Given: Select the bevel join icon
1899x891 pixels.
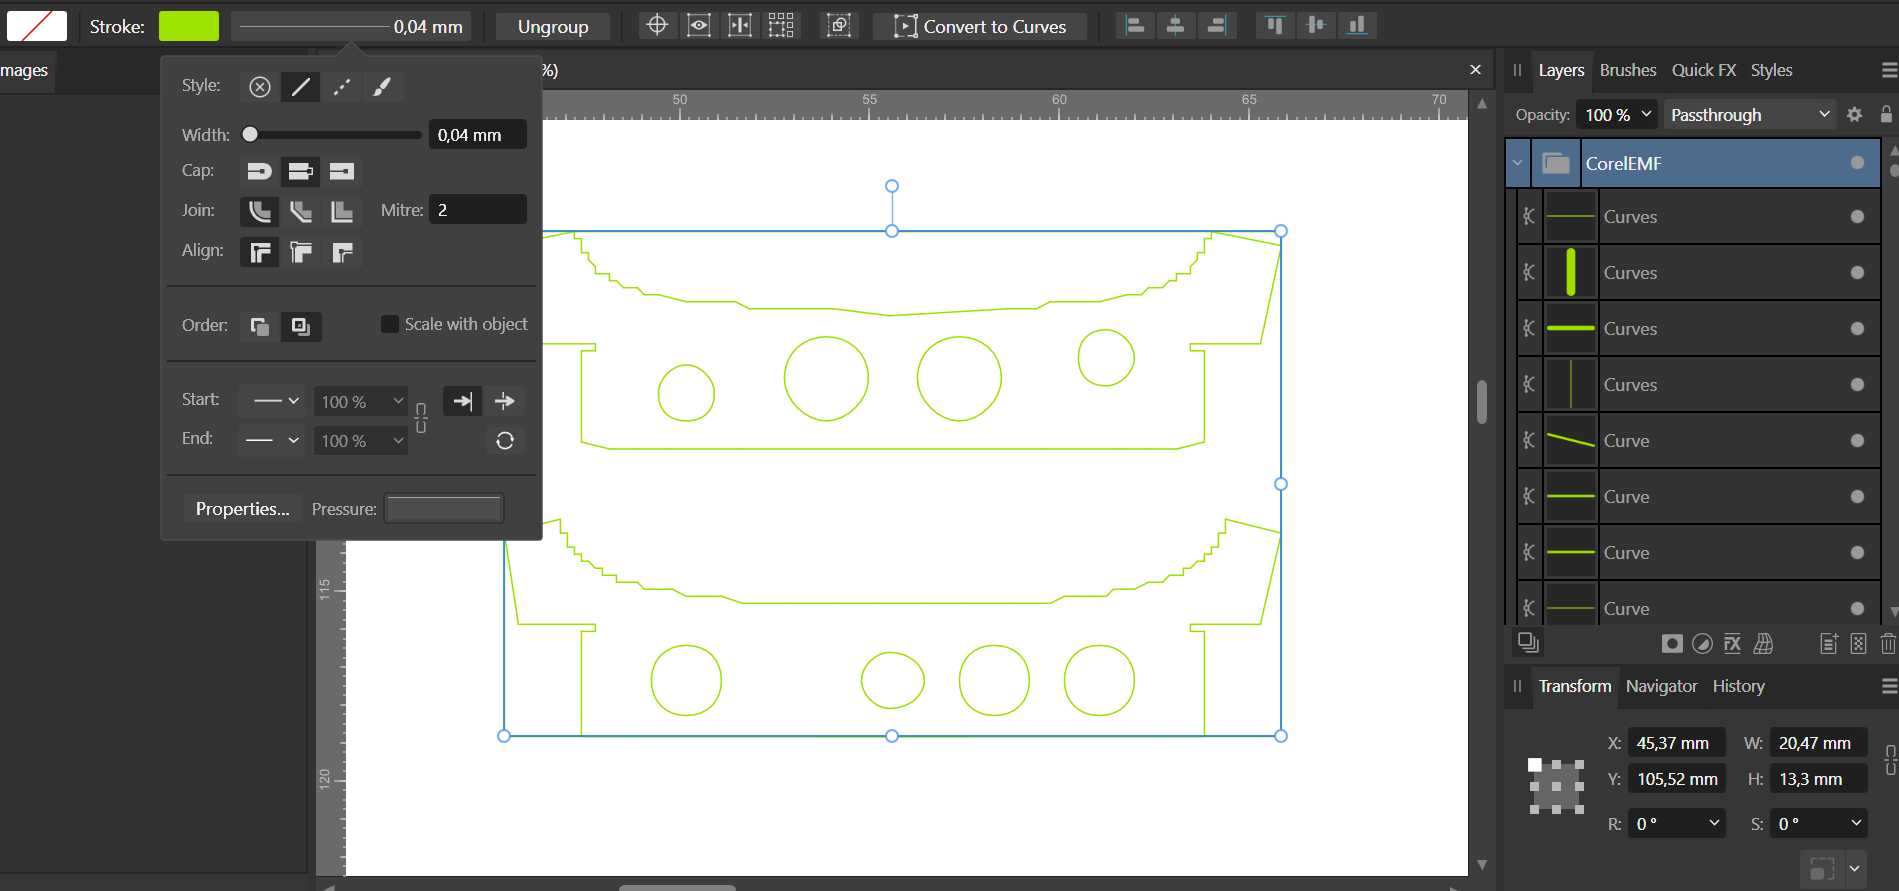Looking at the screenshot, I should (301, 211).
